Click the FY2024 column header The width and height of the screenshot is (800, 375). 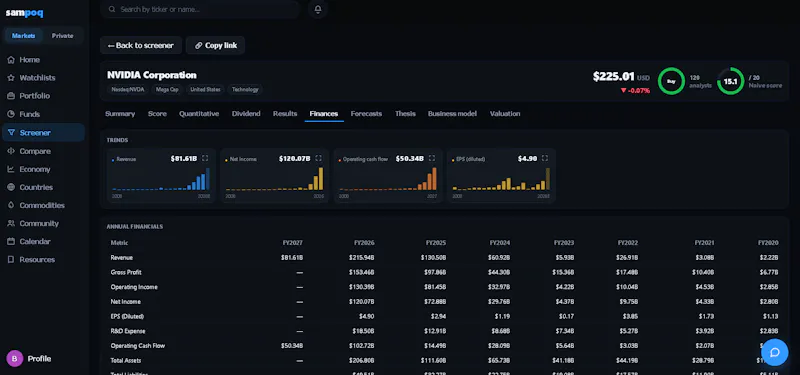pyautogui.click(x=499, y=243)
